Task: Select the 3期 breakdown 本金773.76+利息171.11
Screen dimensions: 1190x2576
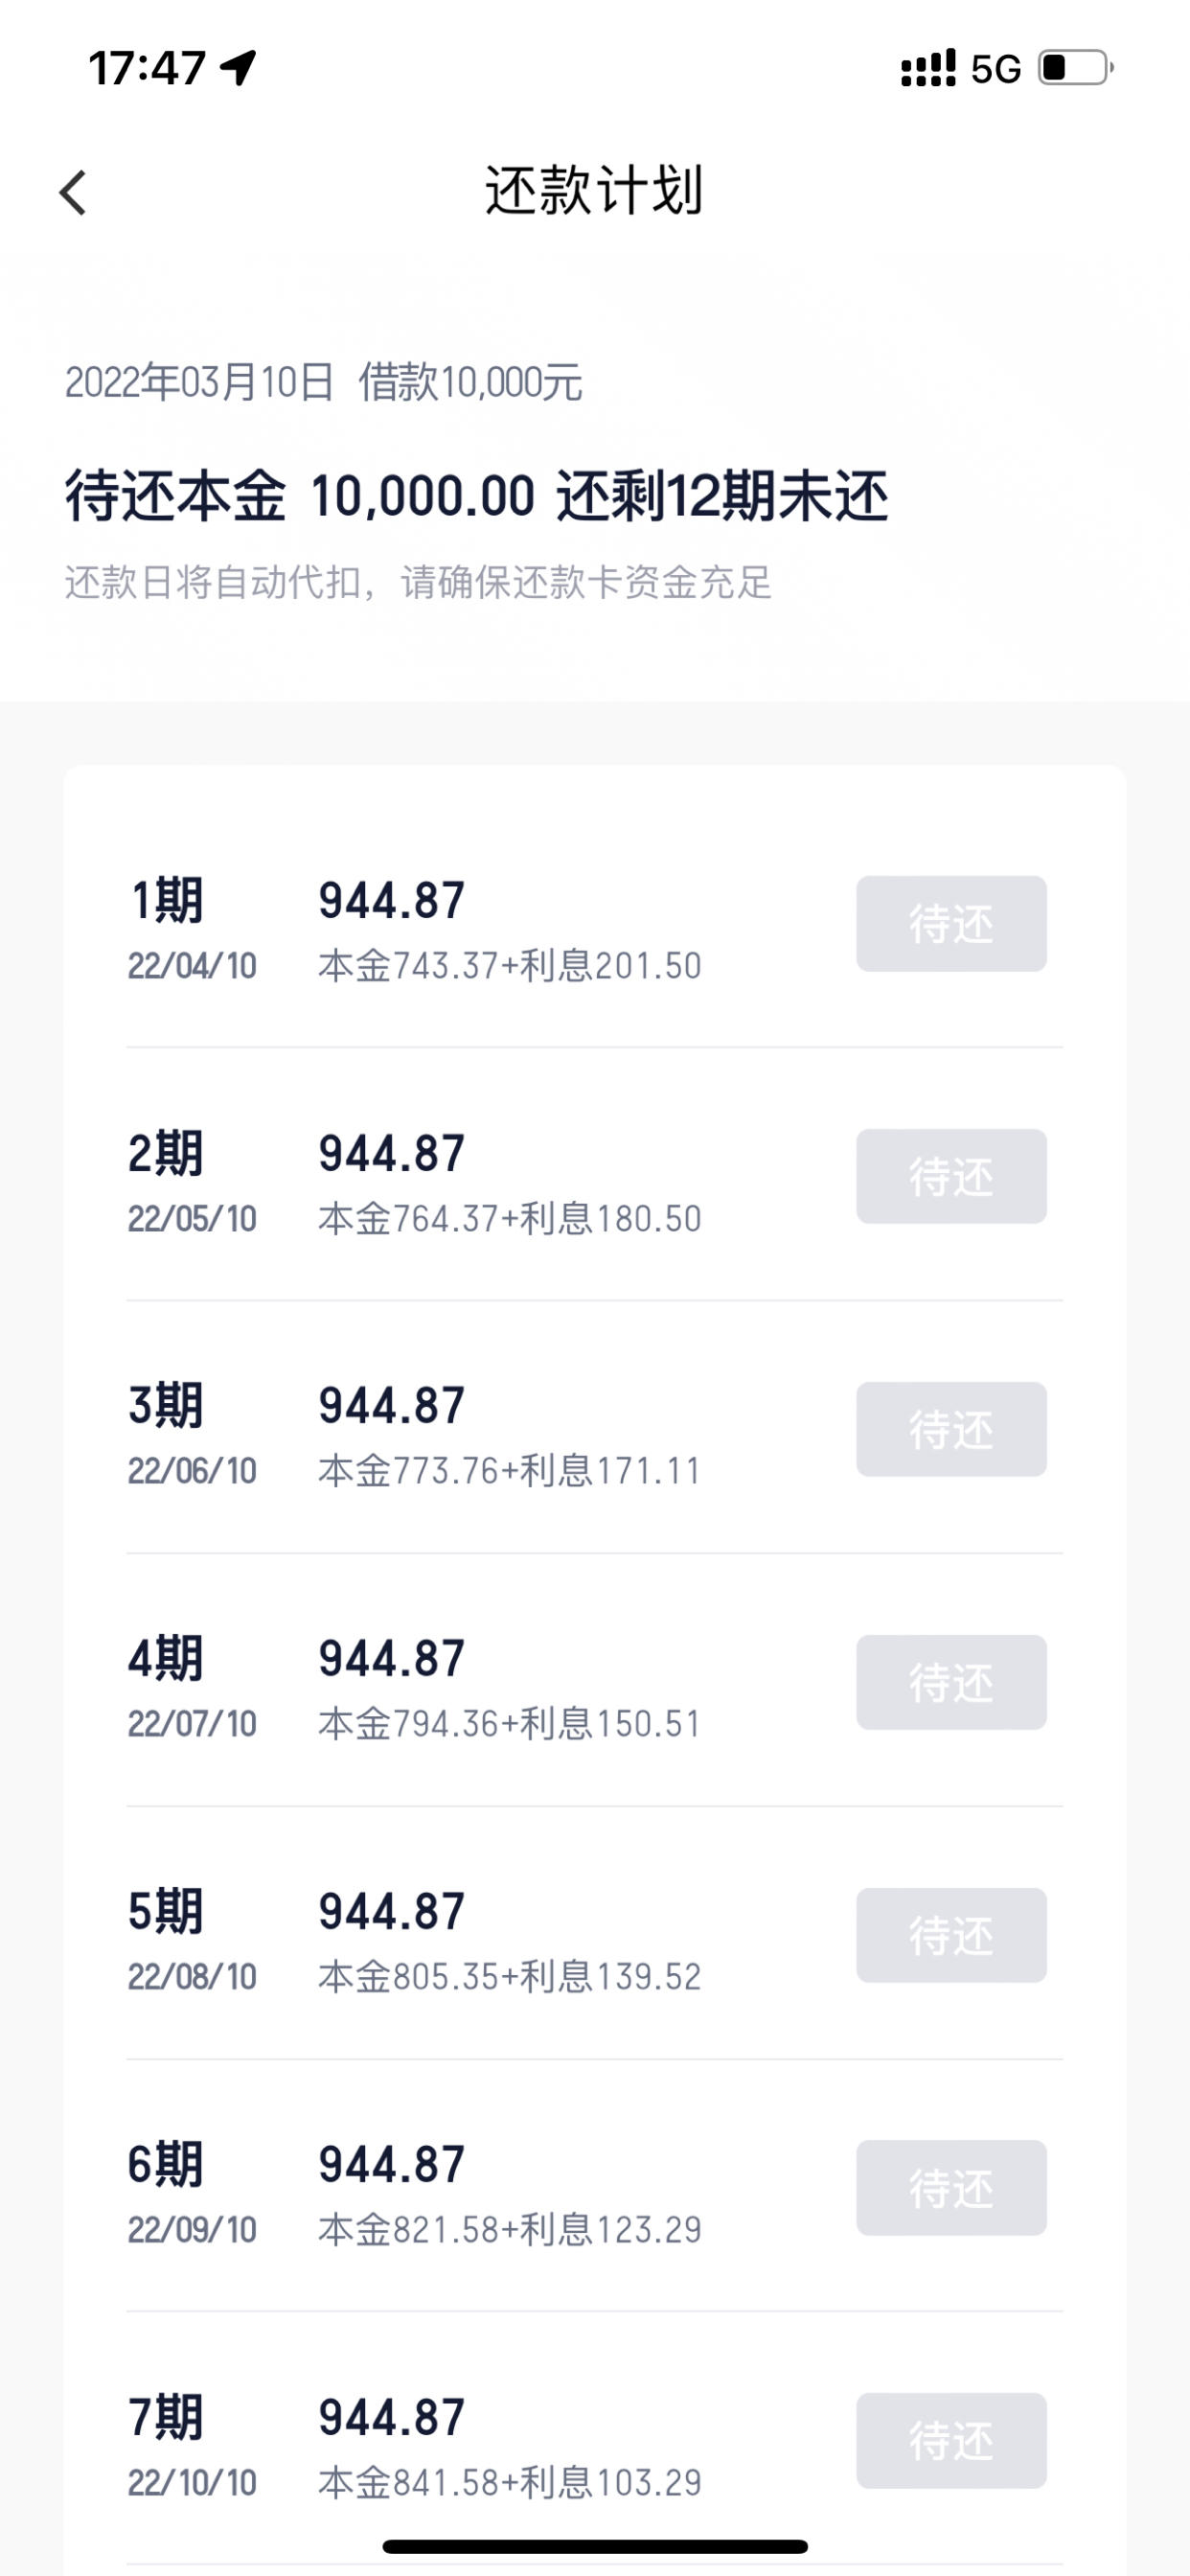Action: click(x=510, y=1471)
